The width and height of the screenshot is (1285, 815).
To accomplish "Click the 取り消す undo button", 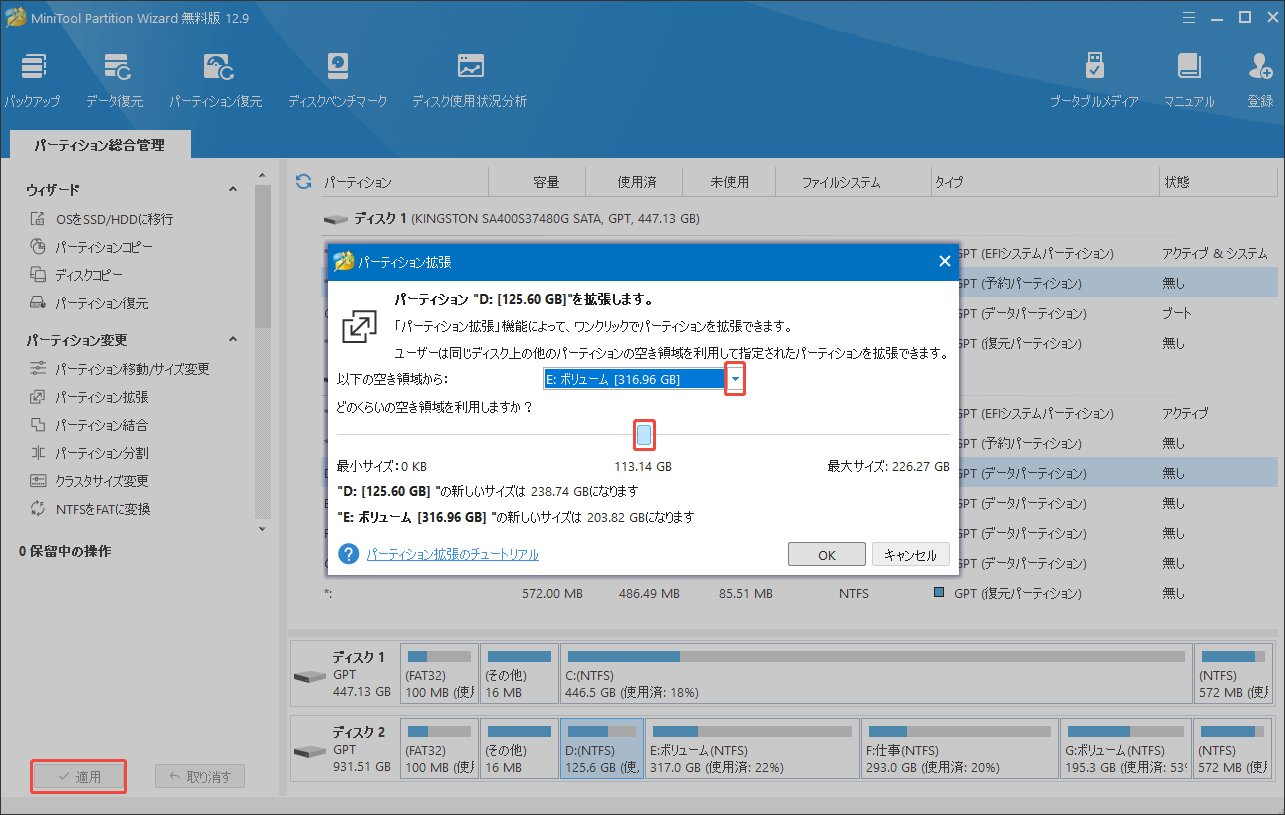I will pyautogui.click(x=200, y=777).
